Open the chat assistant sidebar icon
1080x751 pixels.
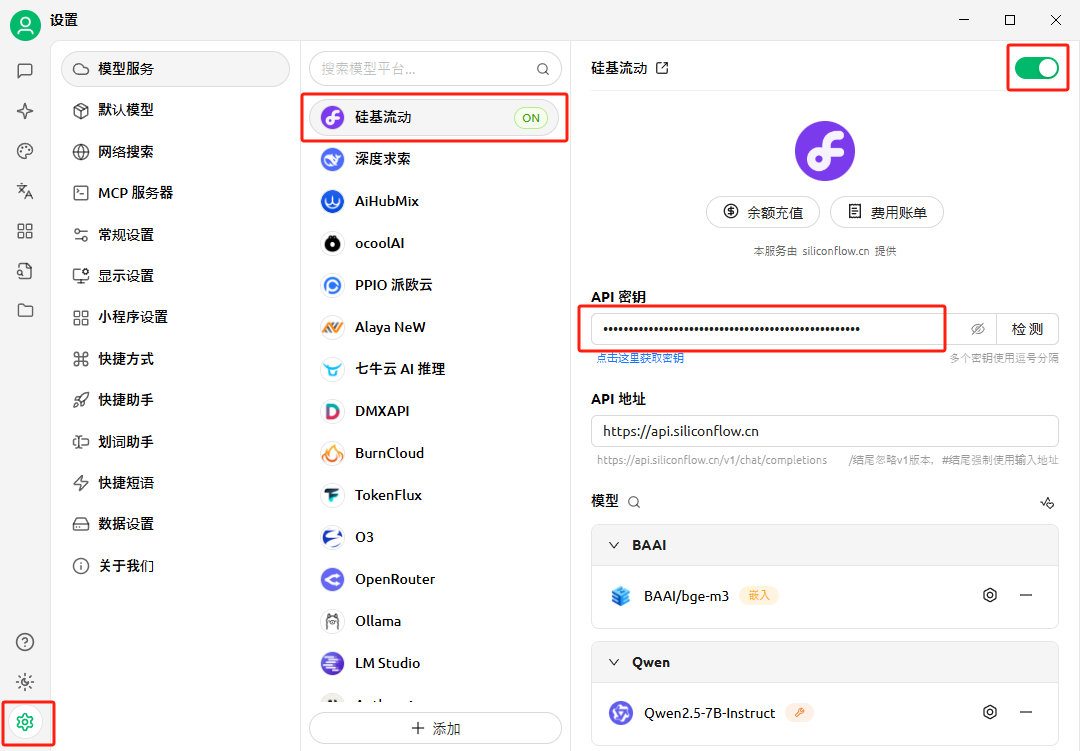pos(25,70)
